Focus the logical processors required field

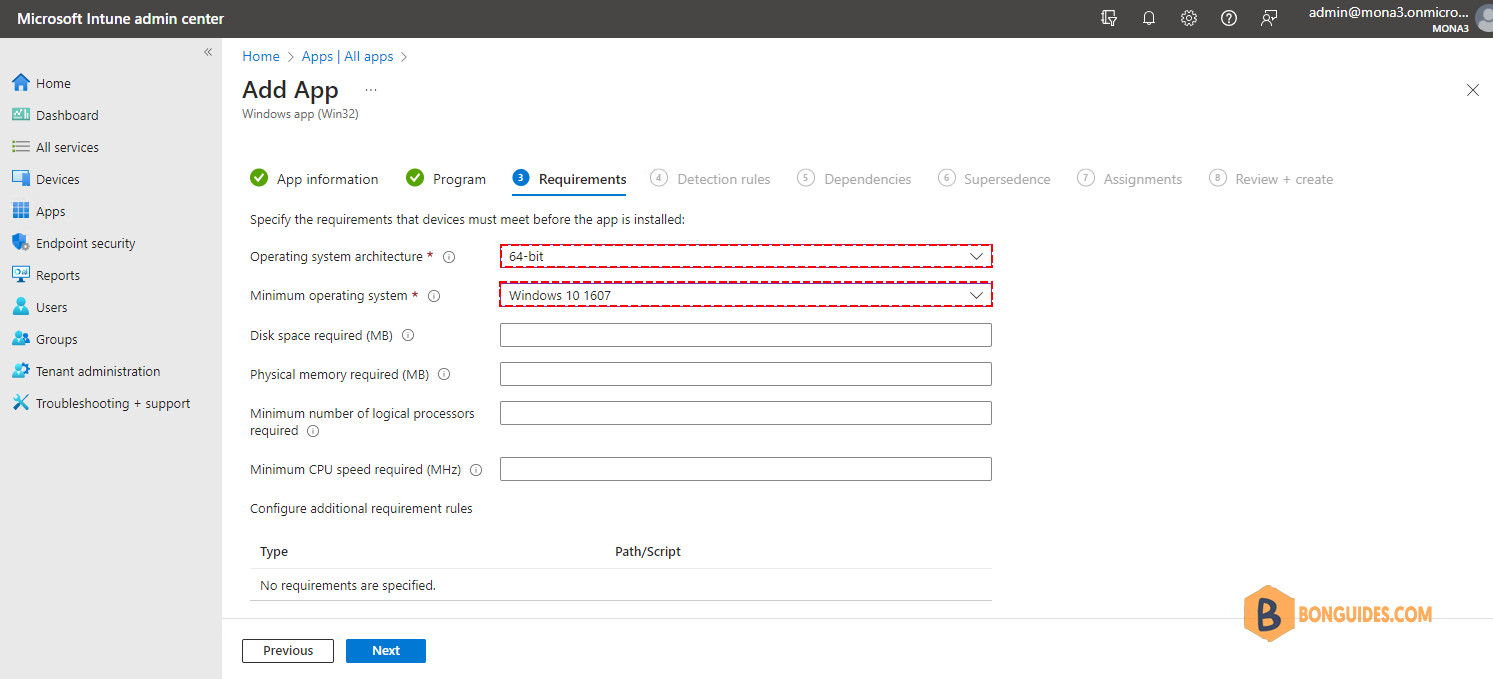(x=746, y=413)
